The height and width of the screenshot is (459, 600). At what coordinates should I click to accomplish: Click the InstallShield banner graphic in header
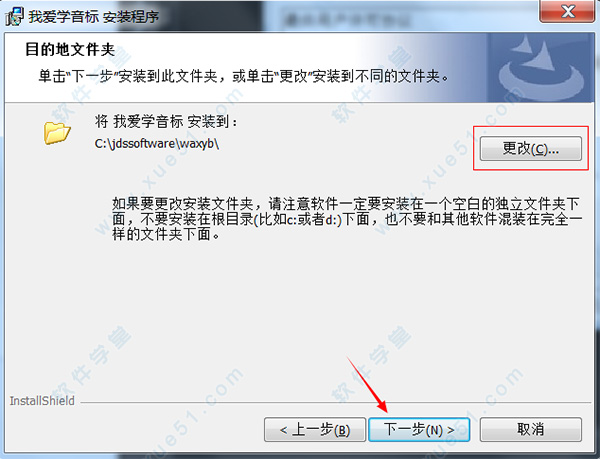point(541,67)
